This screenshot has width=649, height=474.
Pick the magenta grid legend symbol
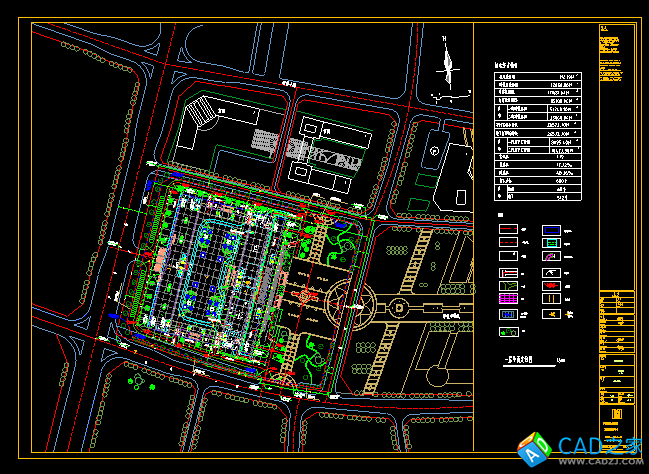pyautogui.click(x=508, y=298)
